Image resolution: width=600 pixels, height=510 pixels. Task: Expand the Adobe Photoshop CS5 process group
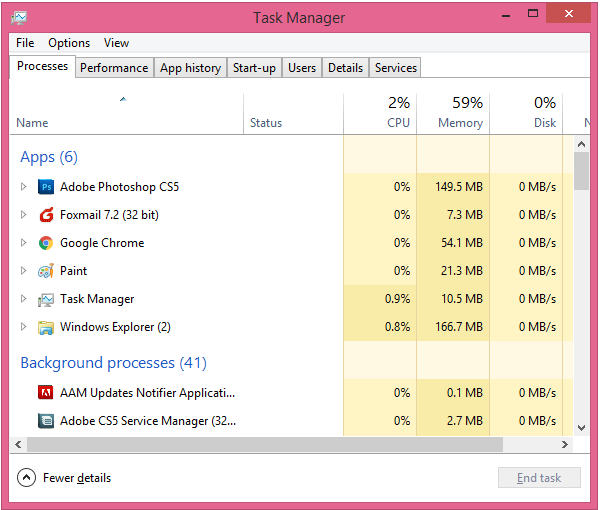23,187
